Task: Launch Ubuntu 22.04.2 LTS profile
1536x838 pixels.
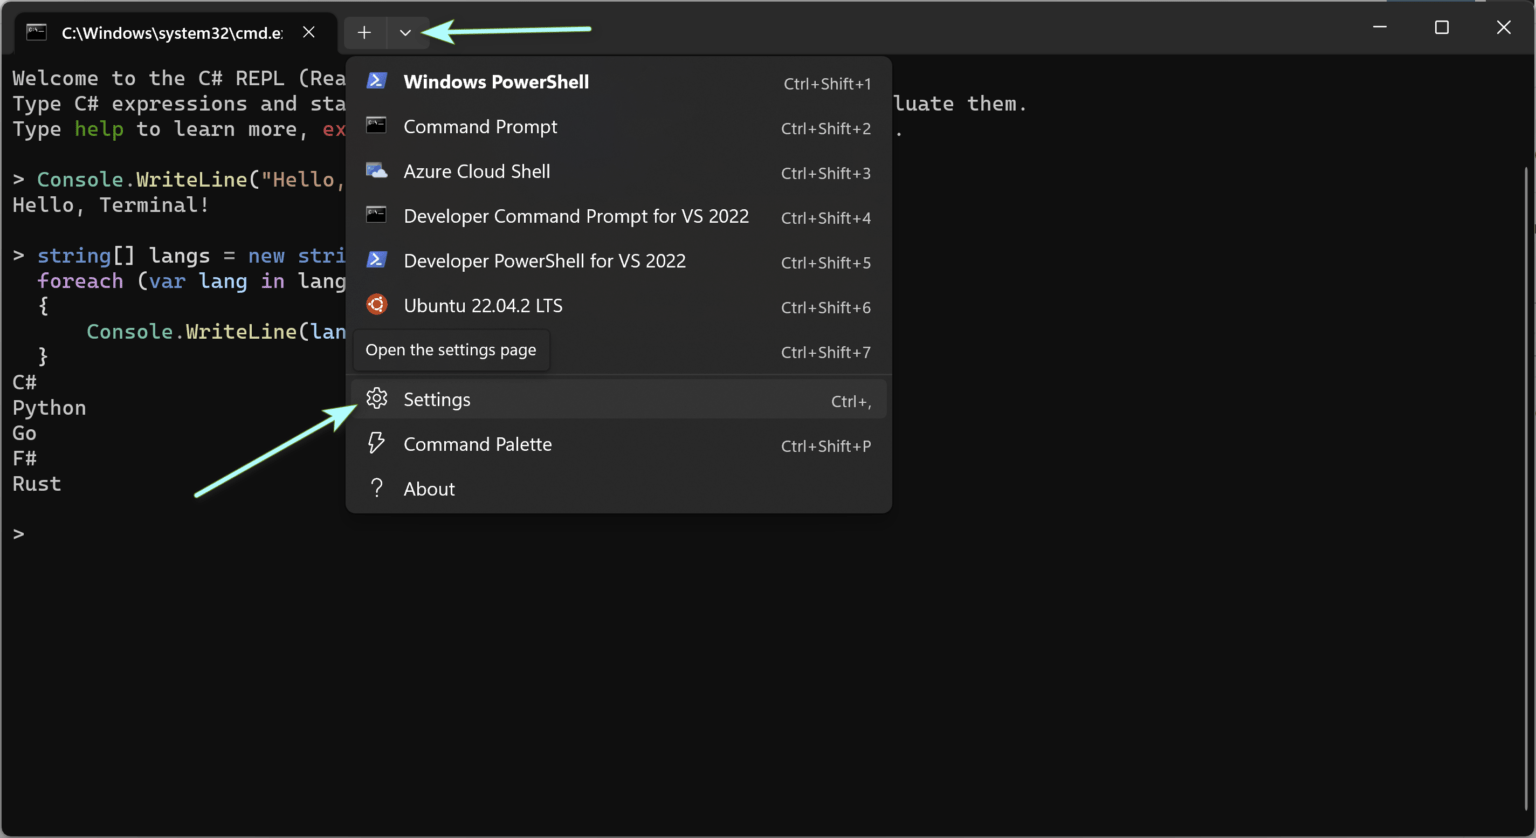Action: [483, 305]
